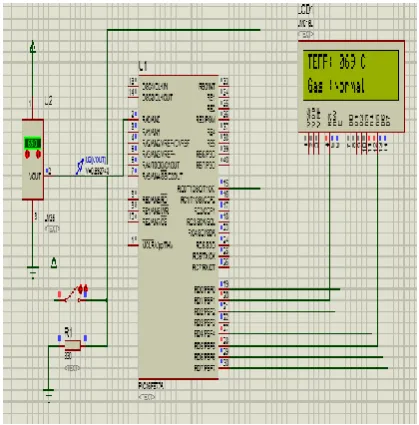The image size is (419, 425).
Task: Select the R1 resistor body
Action: (x=72, y=345)
